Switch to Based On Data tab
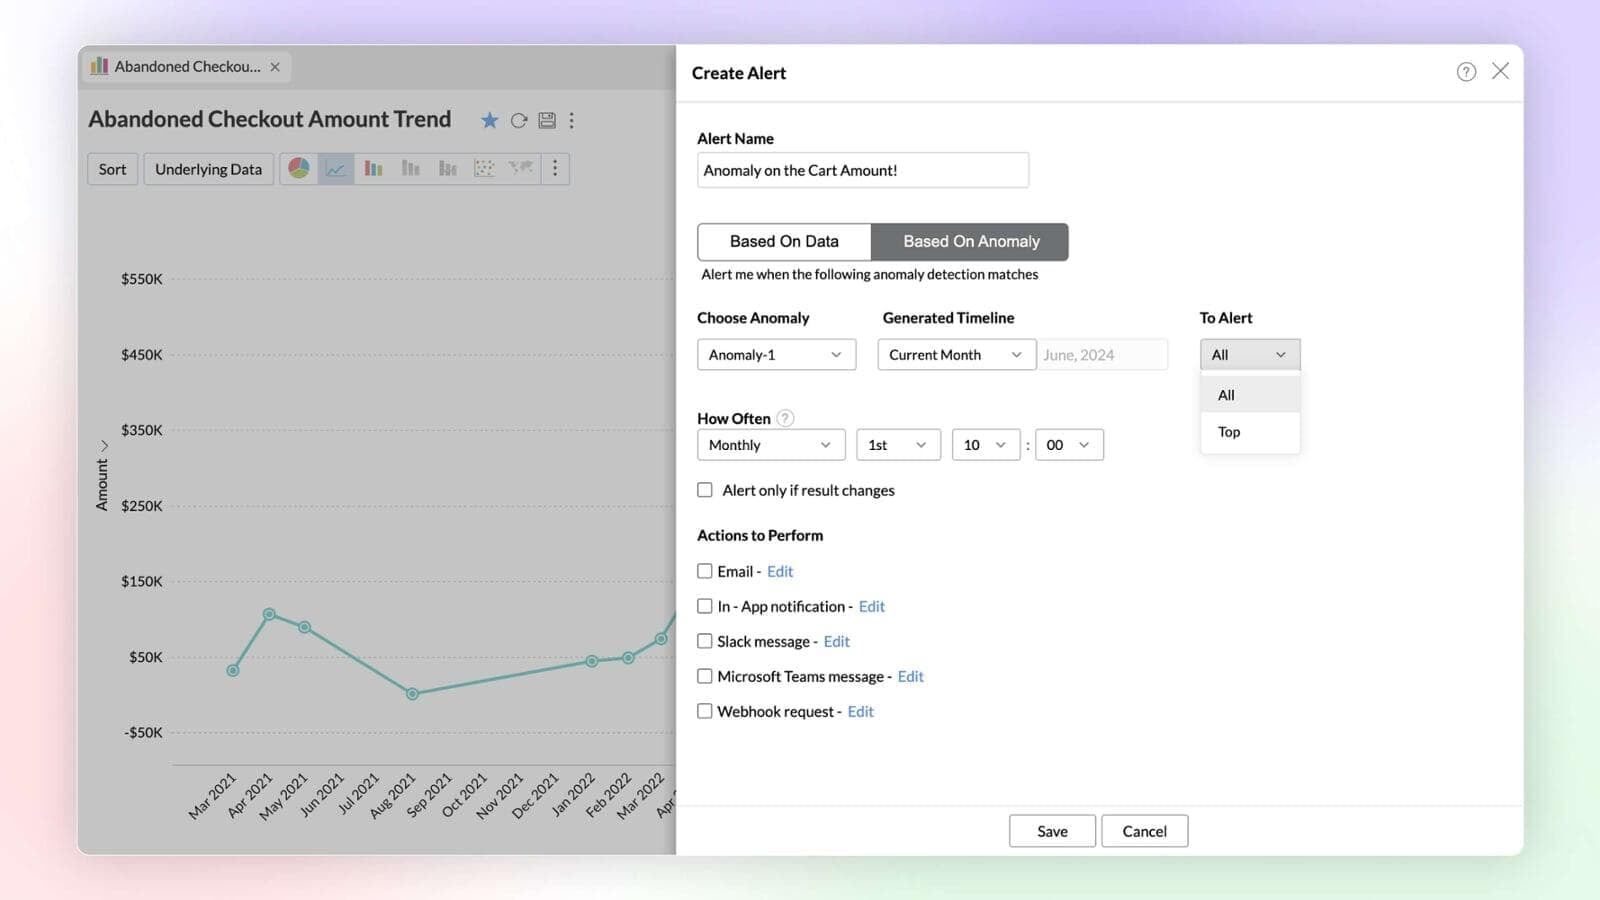The height and width of the screenshot is (900, 1600). 784,242
